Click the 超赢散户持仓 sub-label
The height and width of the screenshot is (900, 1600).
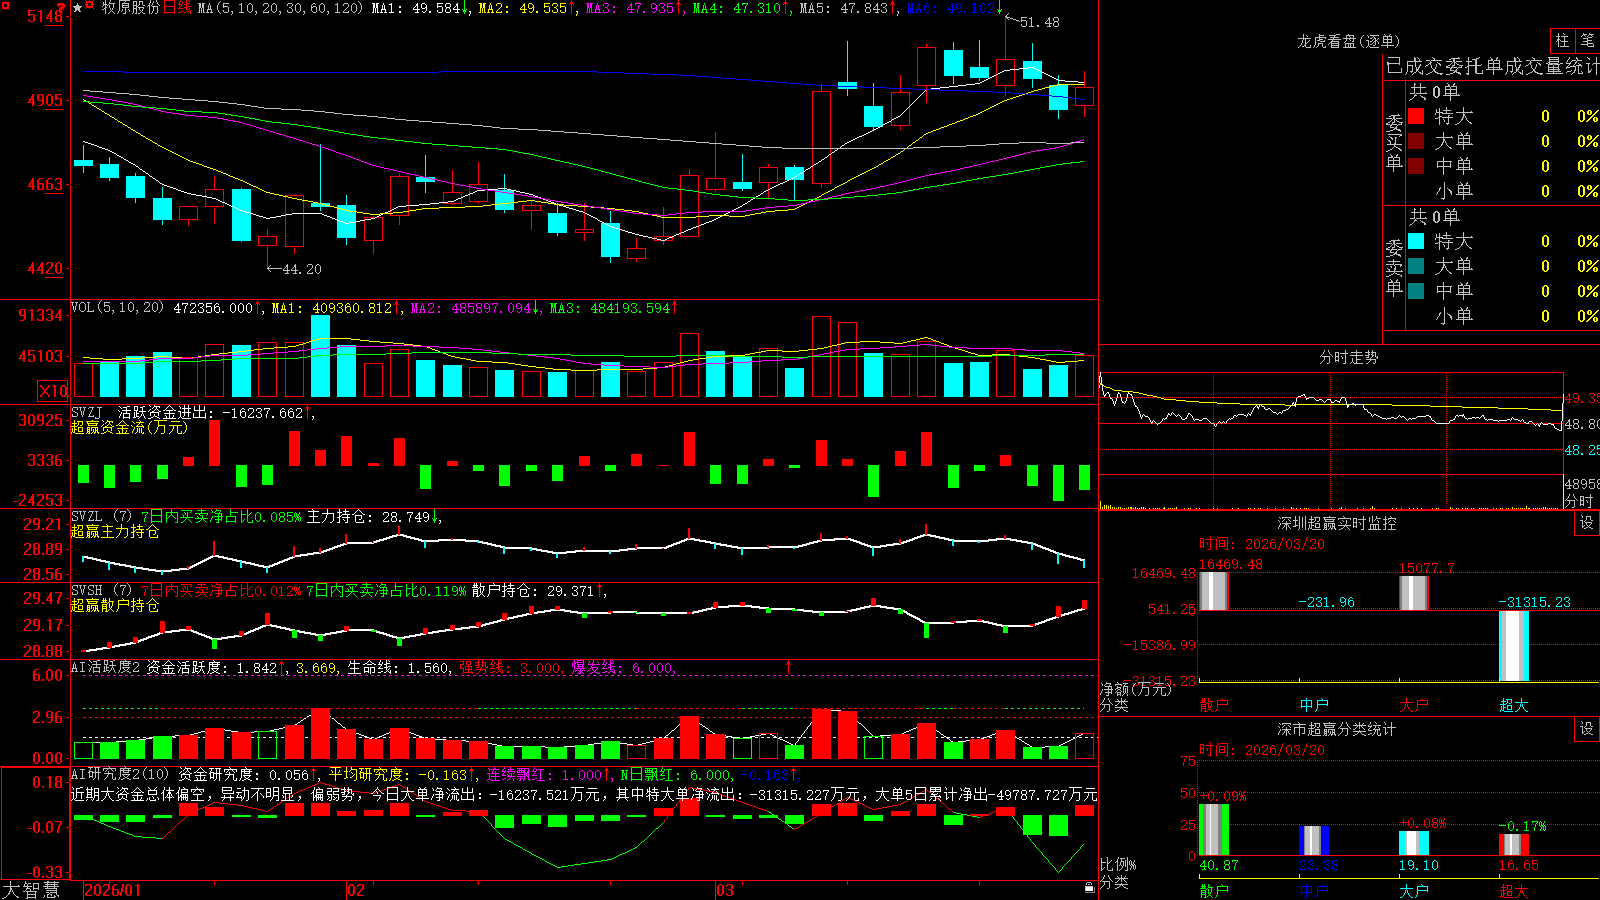coord(115,605)
